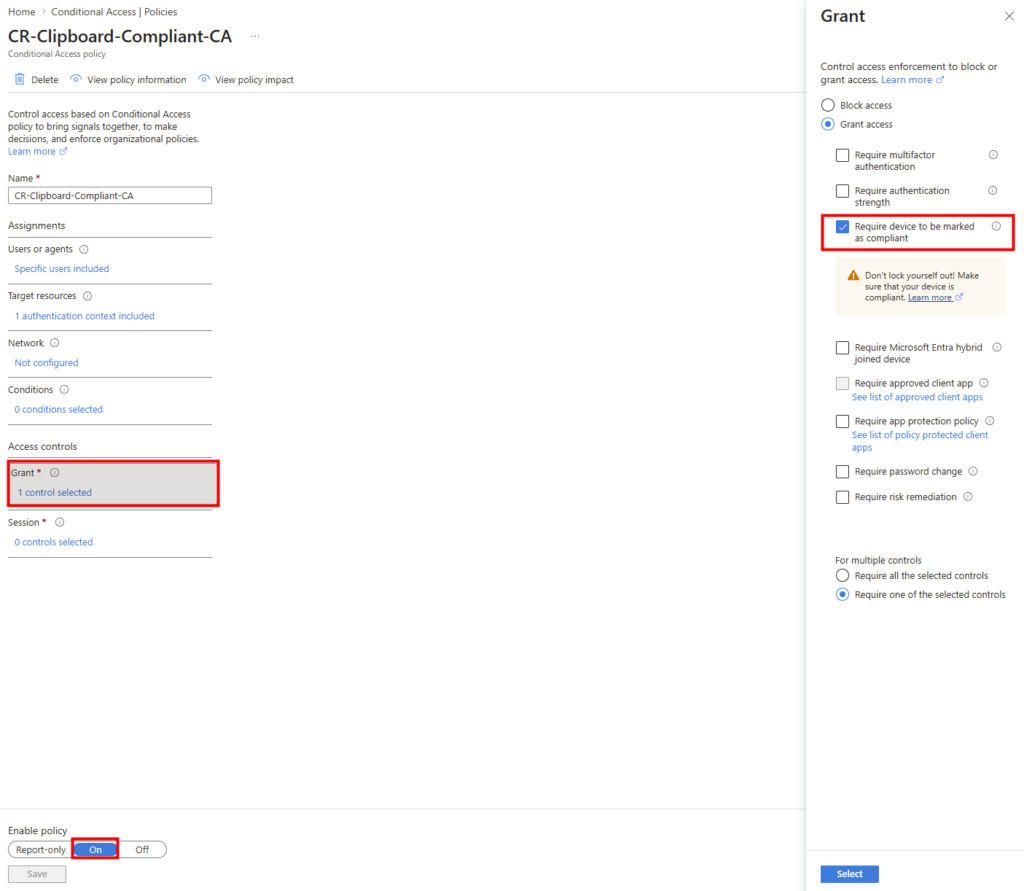This screenshot has width=1024, height=891.
Task: Click into the Name input field
Action: coord(110,195)
